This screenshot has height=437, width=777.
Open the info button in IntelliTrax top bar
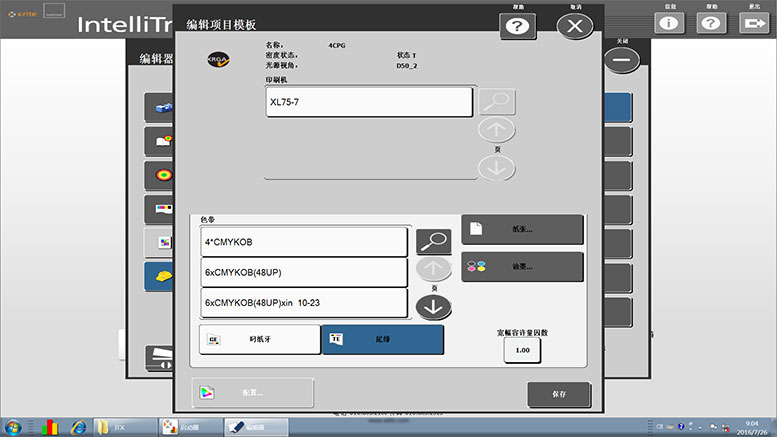[669, 23]
